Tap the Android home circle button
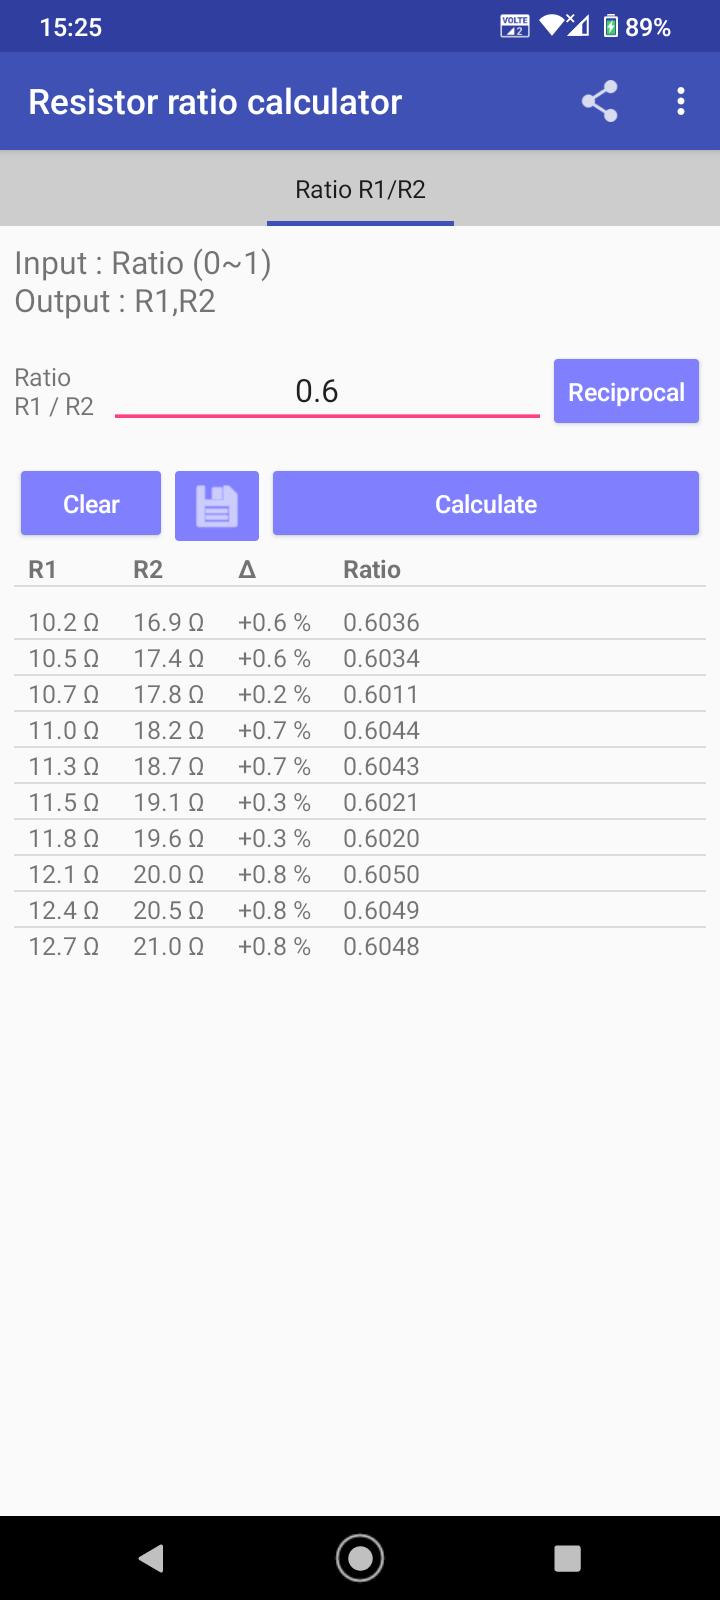Image resolution: width=720 pixels, height=1600 pixels. click(360, 1557)
